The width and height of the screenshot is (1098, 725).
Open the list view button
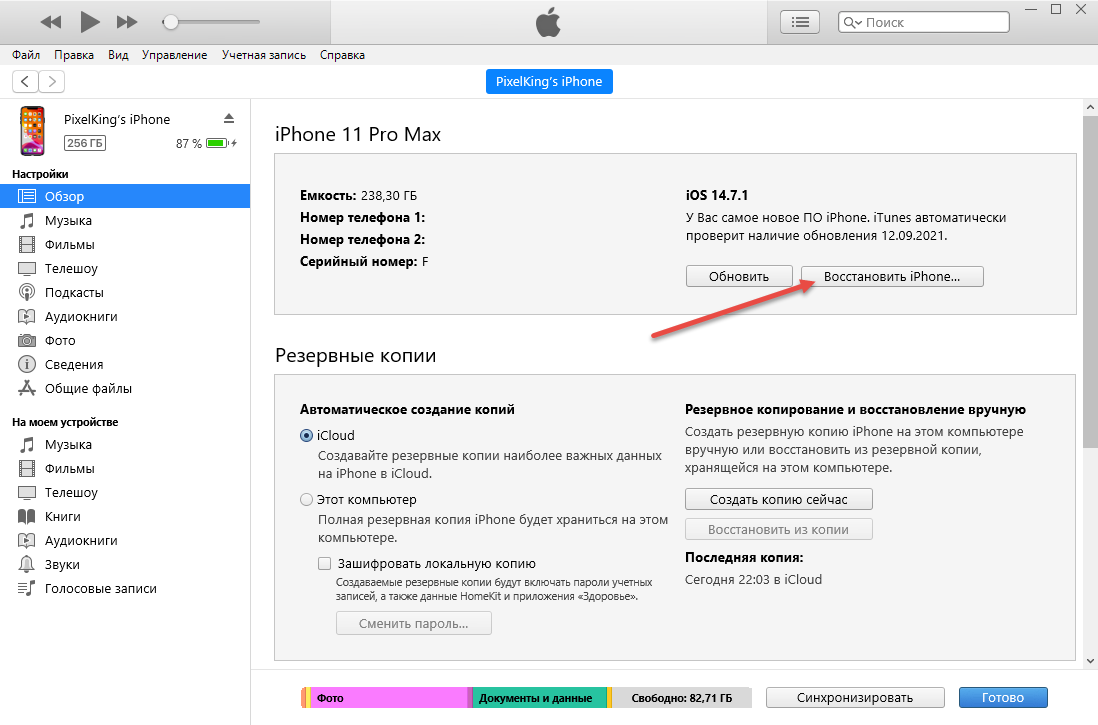[800, 21]
